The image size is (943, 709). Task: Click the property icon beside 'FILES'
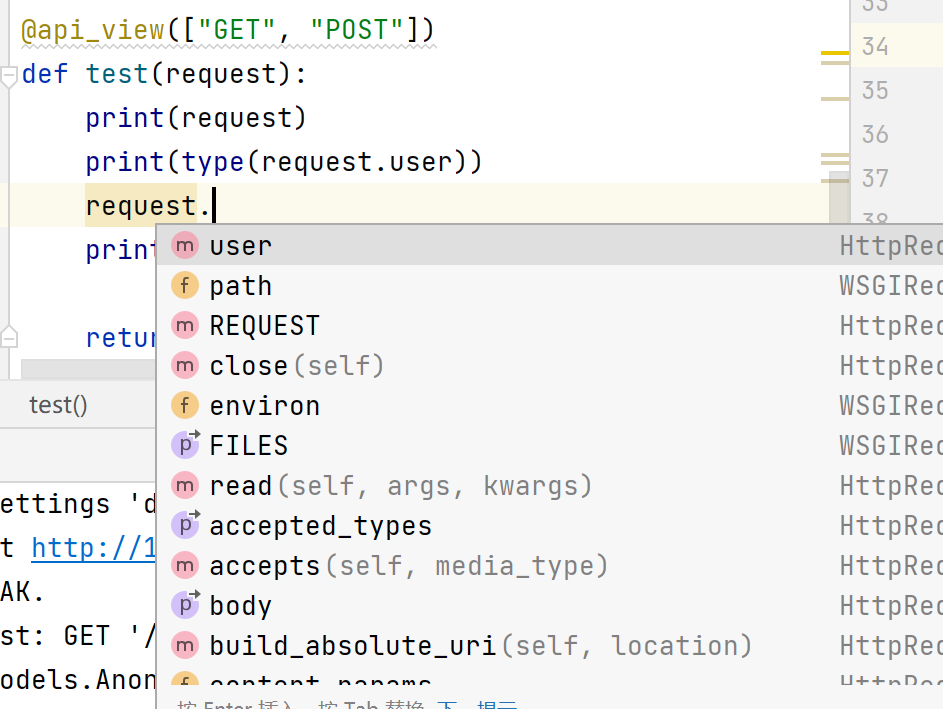(x=185, y=446)
